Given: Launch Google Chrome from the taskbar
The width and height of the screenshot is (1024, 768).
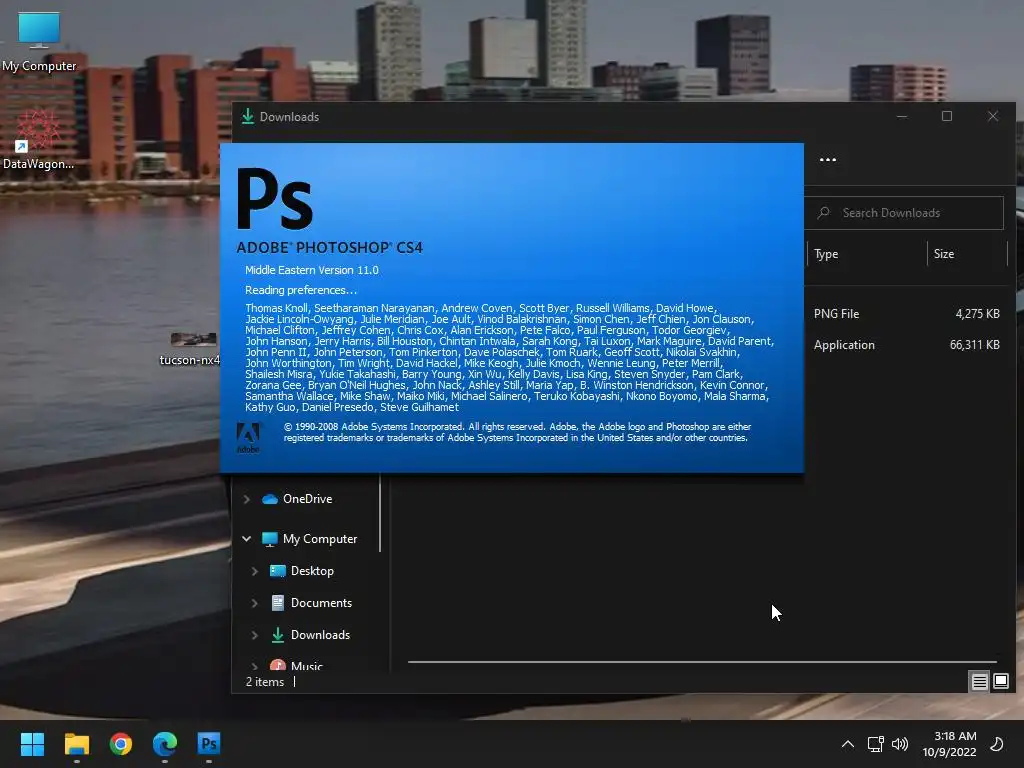Looking at the screenshot, I should (x=121, y=744).
